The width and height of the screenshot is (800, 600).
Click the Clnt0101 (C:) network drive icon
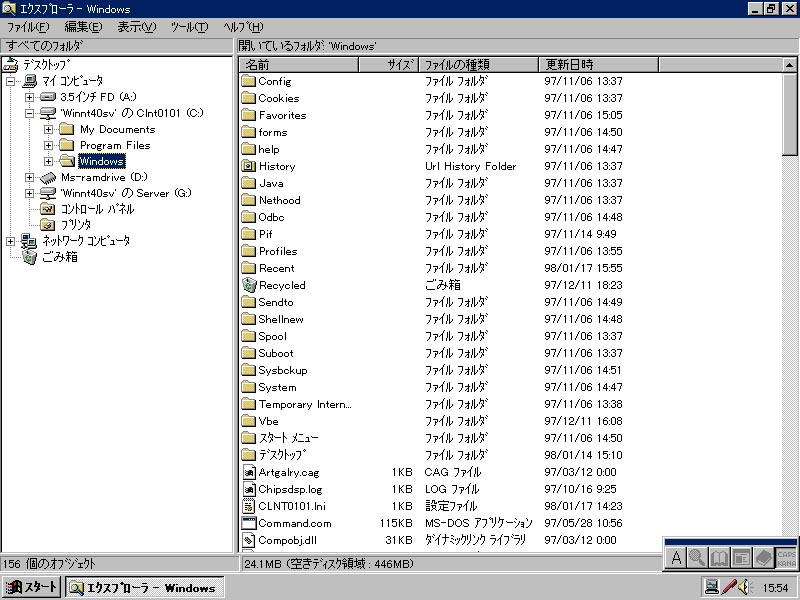point(47,113)
